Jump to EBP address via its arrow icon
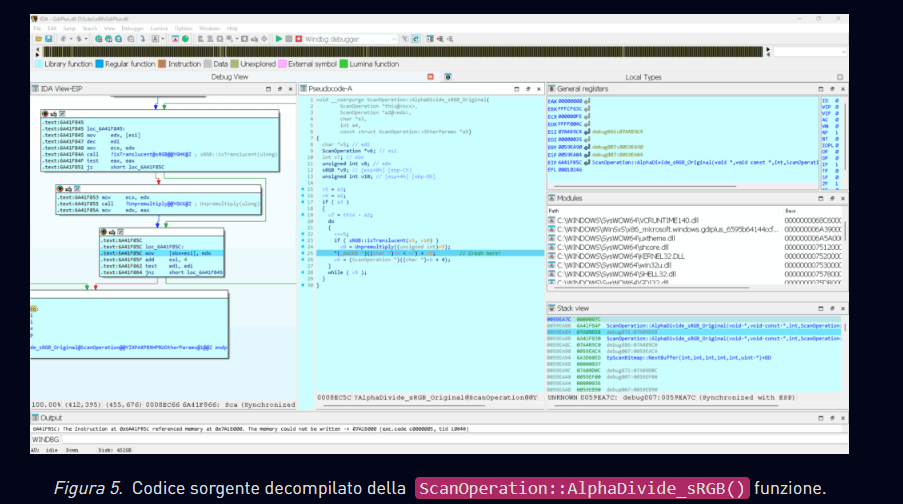 pyautogui.click(x=587, y=147)
